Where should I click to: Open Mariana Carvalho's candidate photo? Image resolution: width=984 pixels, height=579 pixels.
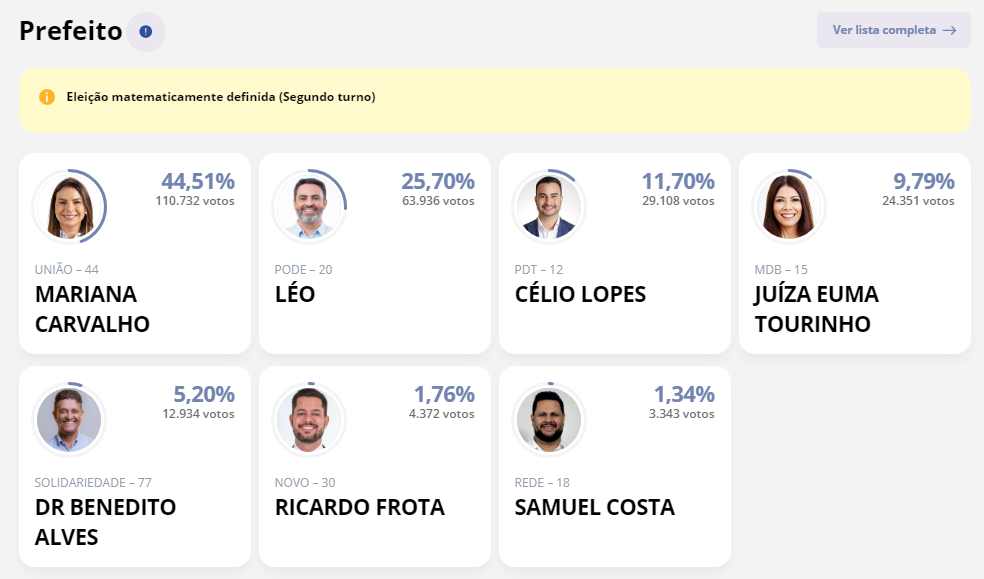(69, 207)
